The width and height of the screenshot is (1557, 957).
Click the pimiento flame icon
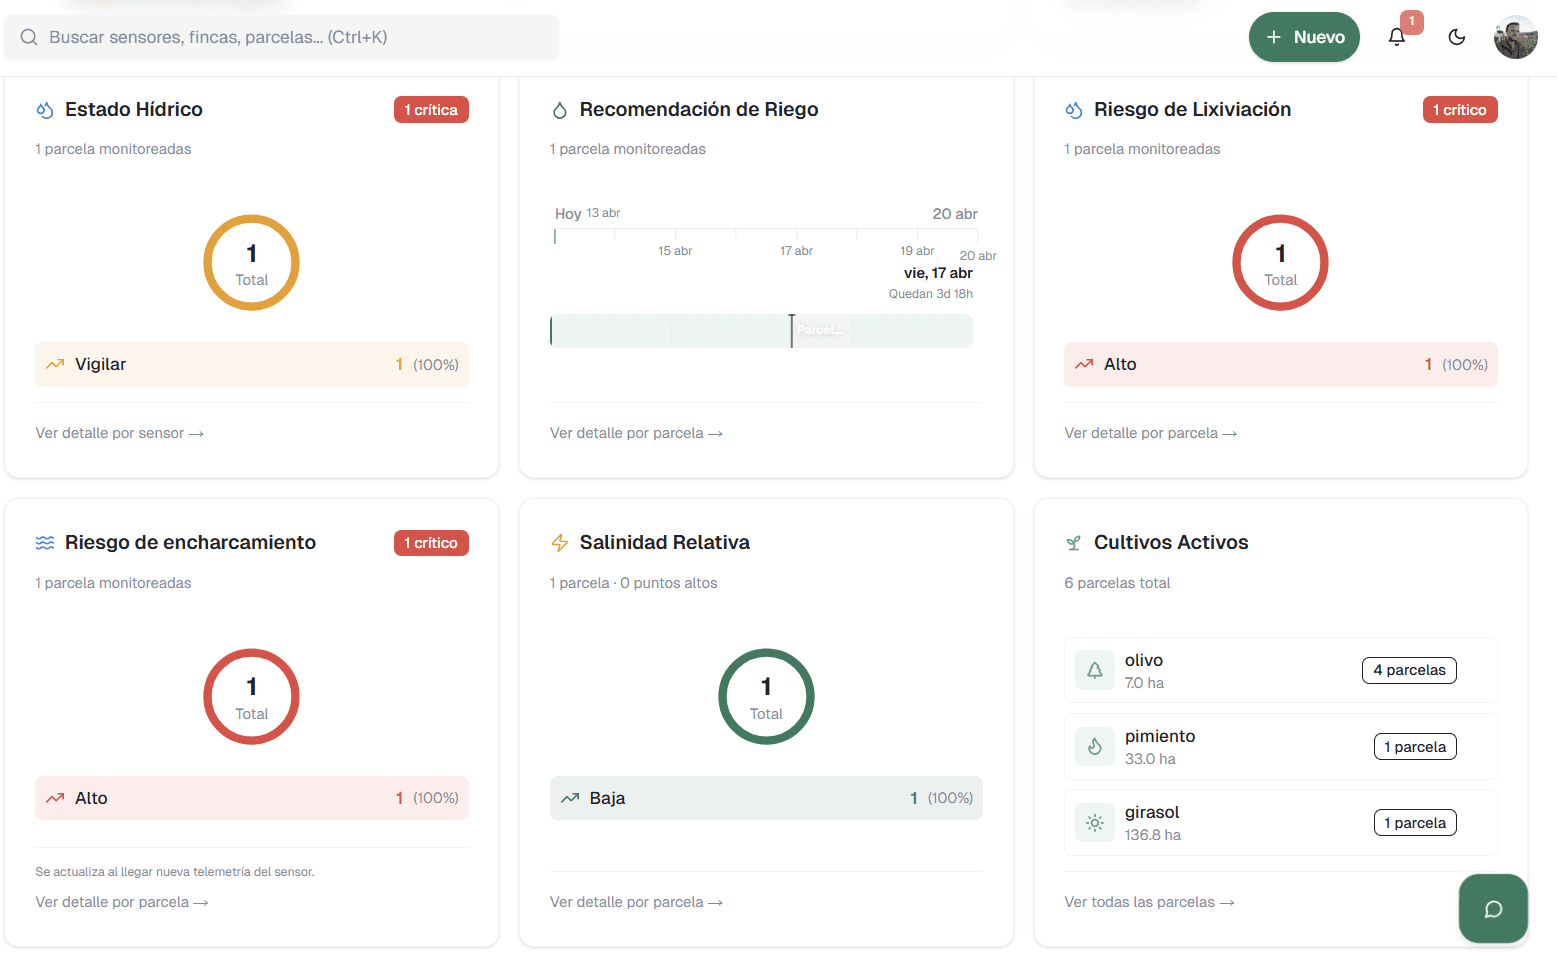click(x=1095, y=746)
